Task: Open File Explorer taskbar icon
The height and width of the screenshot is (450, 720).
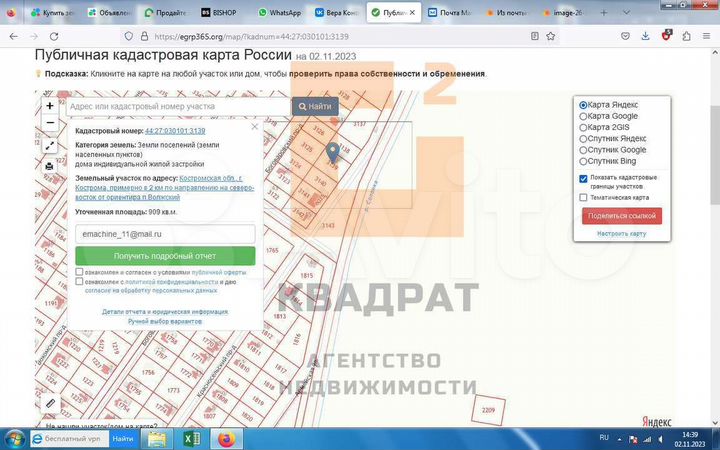Action: pyautogui.click(x=157, y=439)
